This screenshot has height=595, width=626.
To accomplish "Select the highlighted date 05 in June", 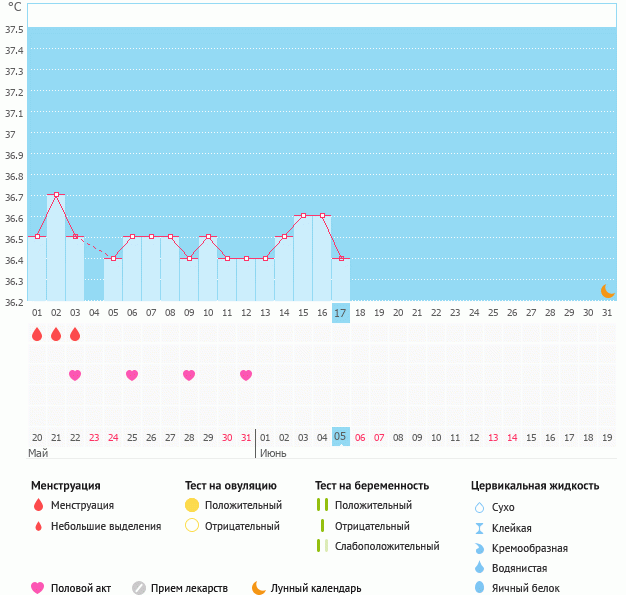I will (x=340, y=437).
